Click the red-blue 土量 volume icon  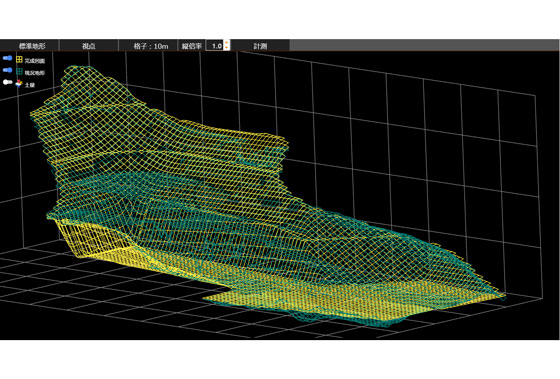[x=19, y=83]
